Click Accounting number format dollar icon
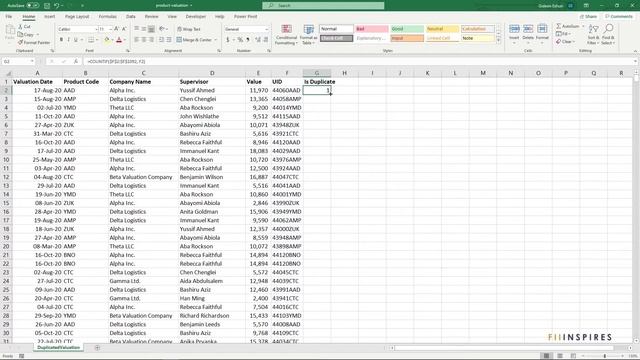This screenshot has width=640, height=360. click(228, 40)
